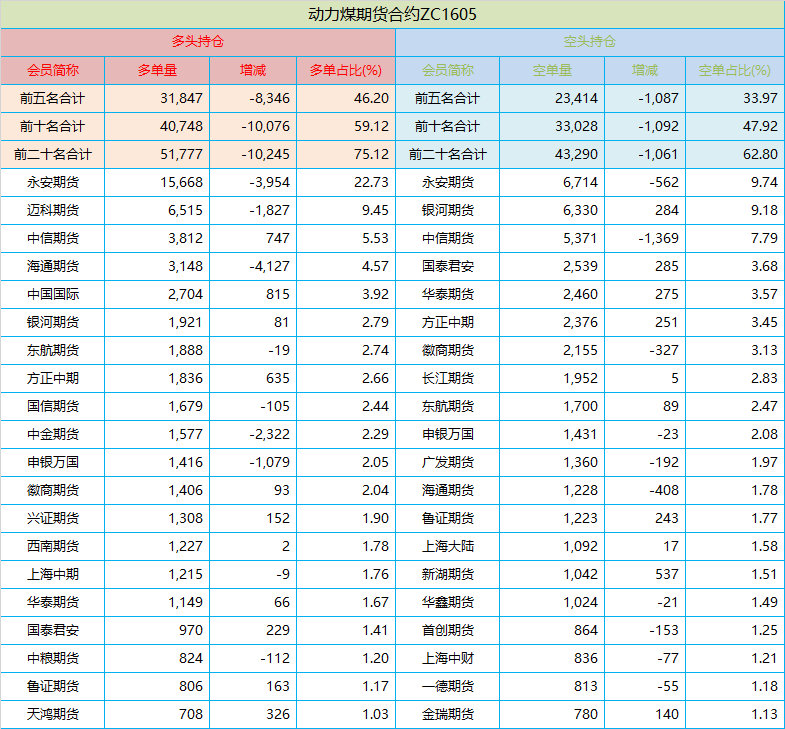Select 方正中期 long volume 1,836
The image size is (785, 729).
click(x=185, y=379)
